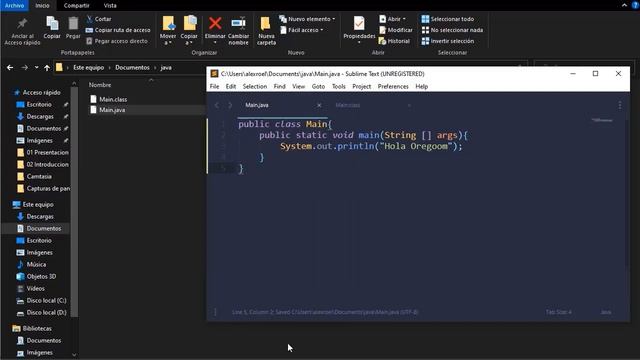This screenshot has height=360, width=640.
Task: Close the Main.java tab
Action: click(319, 105)
